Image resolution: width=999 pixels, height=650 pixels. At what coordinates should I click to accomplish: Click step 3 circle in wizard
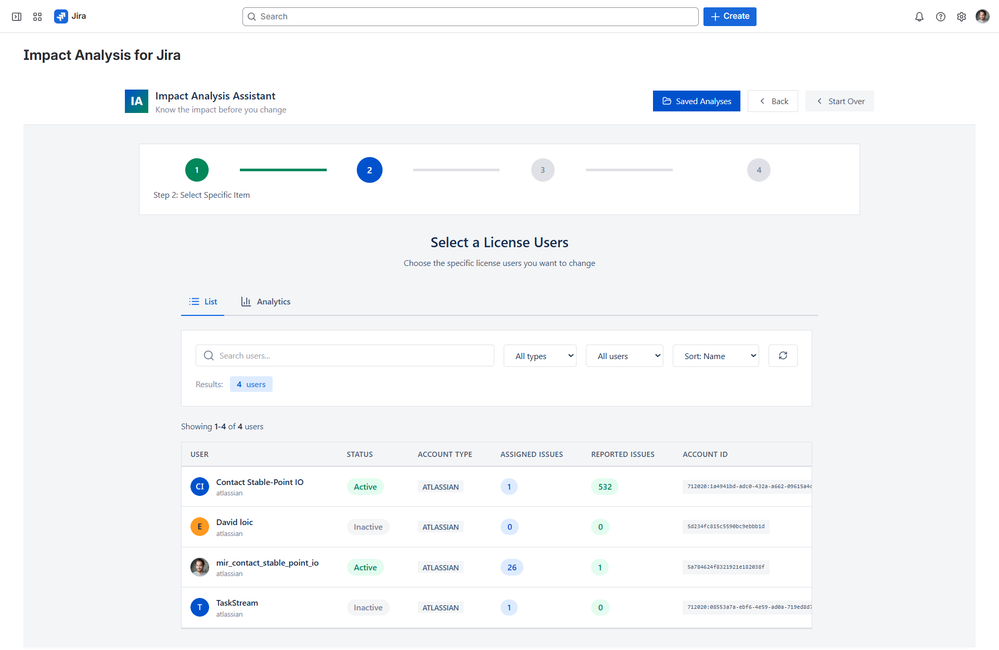tap(543, 170)
